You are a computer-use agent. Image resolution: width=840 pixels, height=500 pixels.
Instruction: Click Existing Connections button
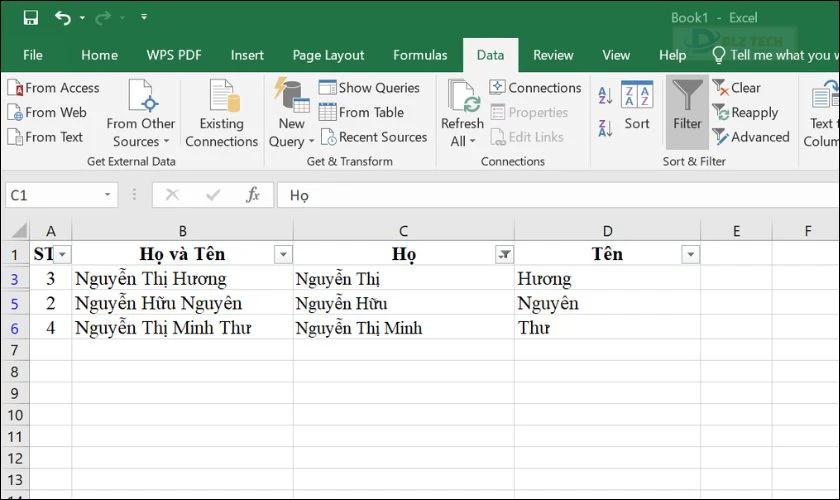222,114
